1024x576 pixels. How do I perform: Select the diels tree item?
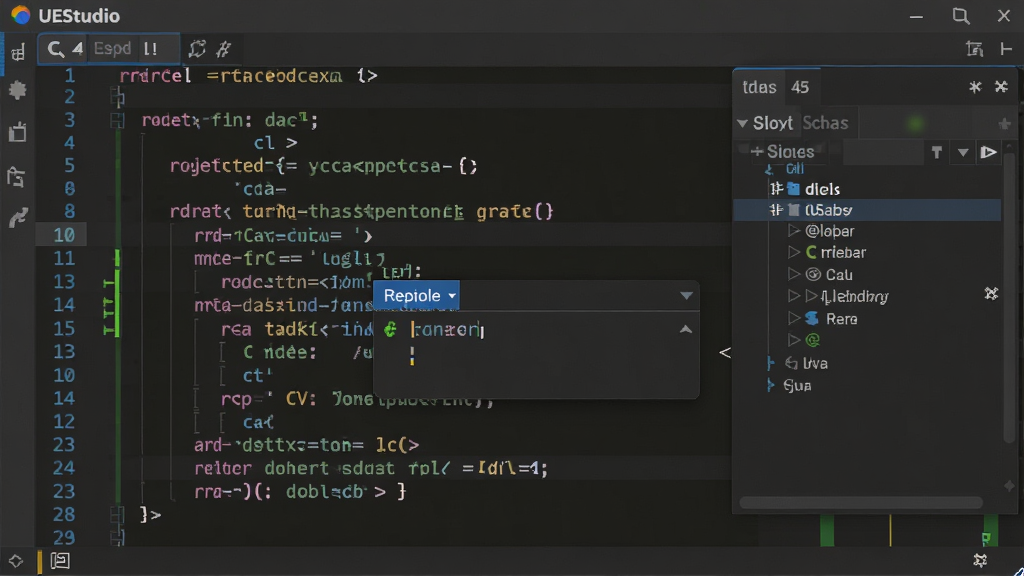pyautogui.click(x=822, y=189)
